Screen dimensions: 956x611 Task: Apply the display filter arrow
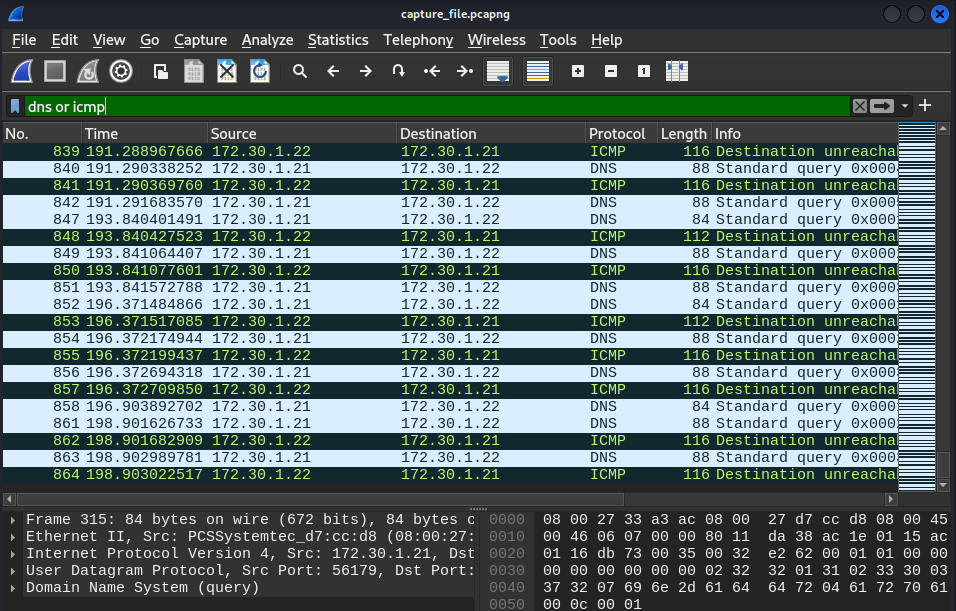[x=882, y=106]
